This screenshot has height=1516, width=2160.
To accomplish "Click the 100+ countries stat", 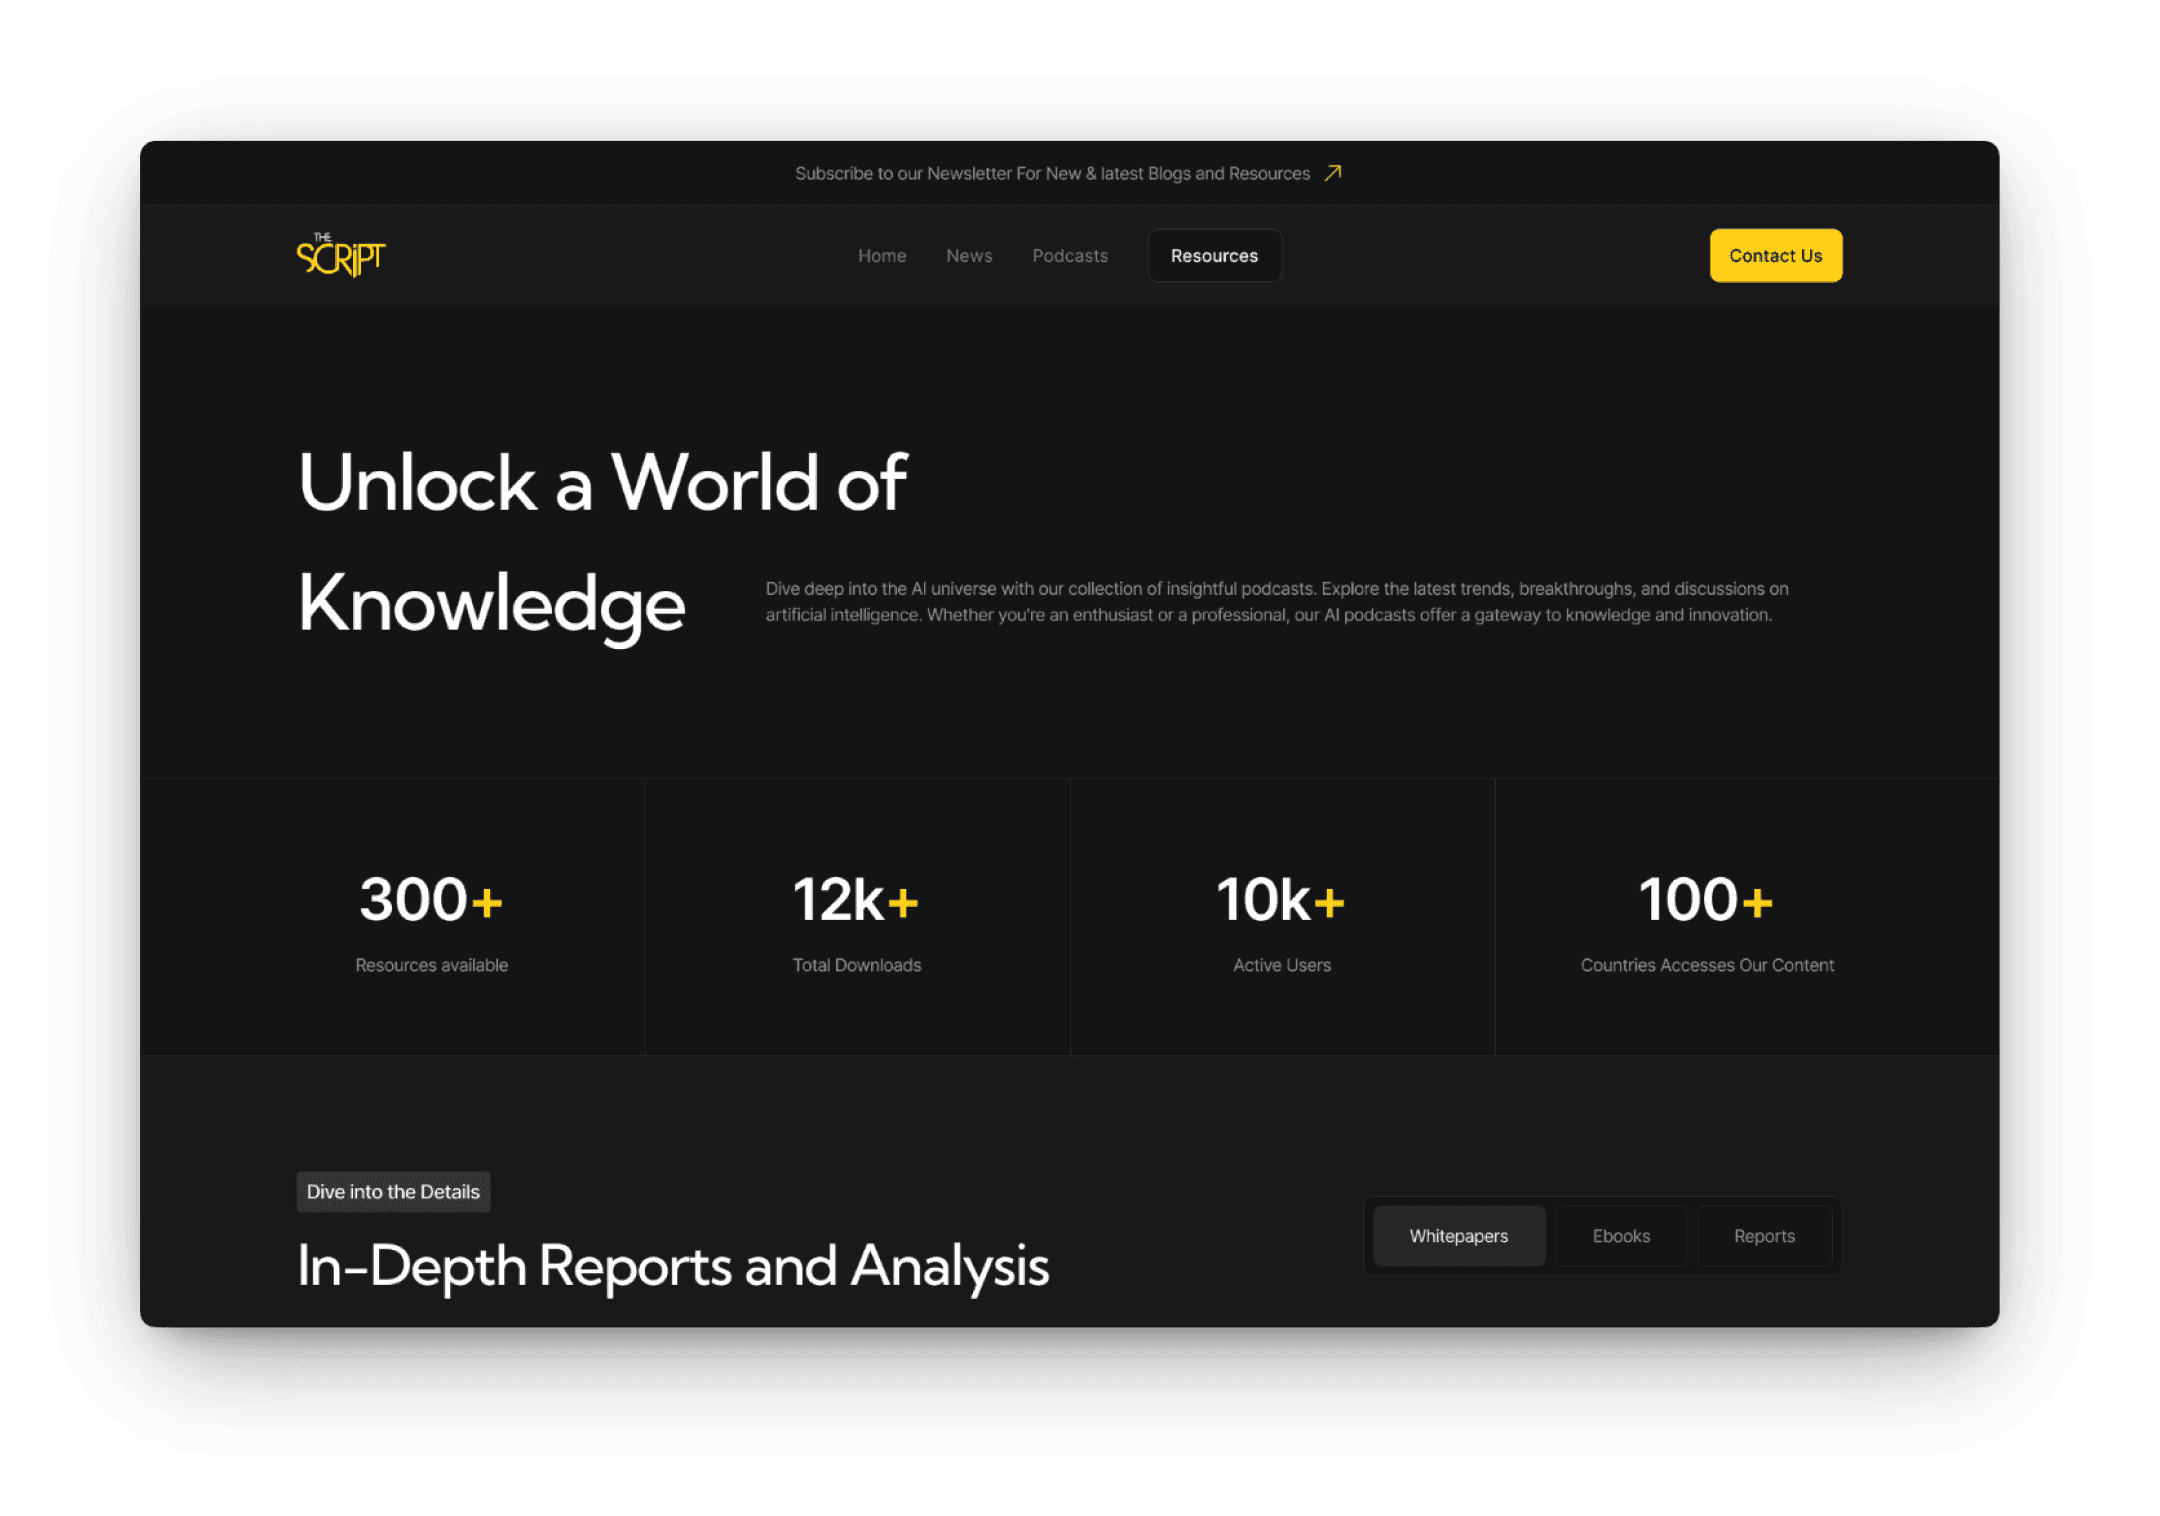I will (x=1705, y=900).
